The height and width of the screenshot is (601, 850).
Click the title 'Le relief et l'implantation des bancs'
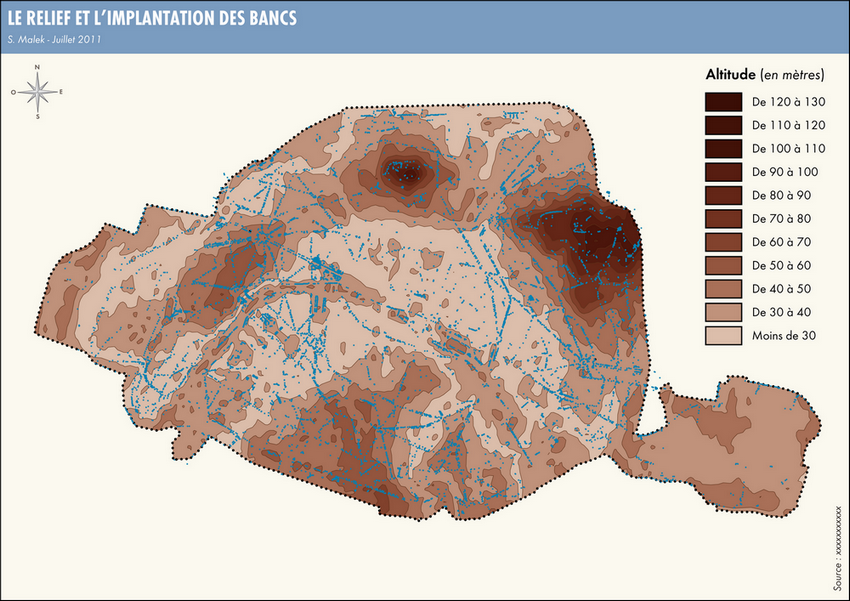152,19
